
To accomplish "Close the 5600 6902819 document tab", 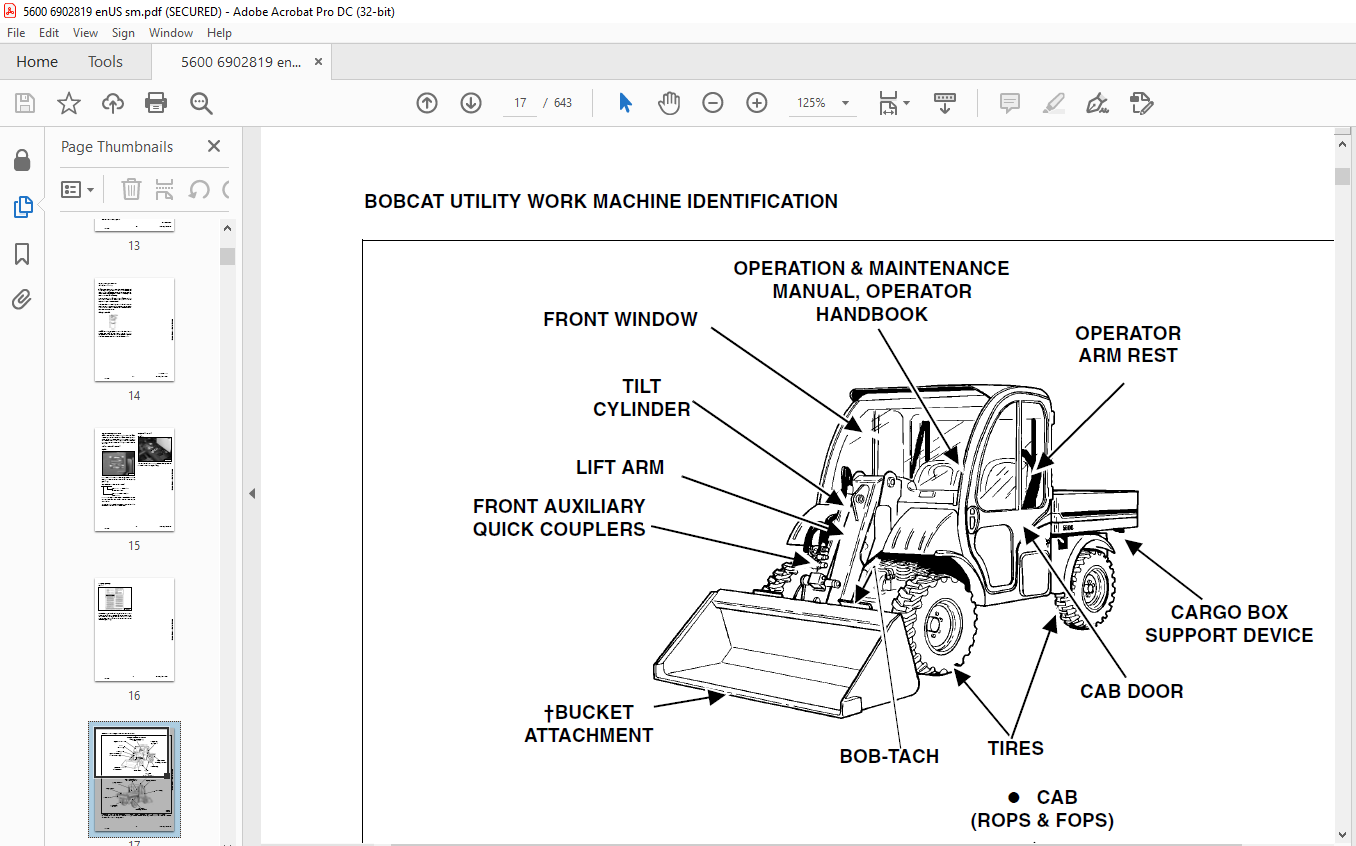I will (x=319, y=62).
